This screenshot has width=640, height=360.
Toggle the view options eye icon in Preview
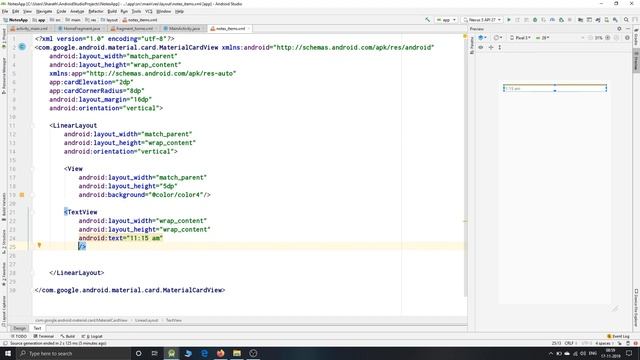[480, 47]
